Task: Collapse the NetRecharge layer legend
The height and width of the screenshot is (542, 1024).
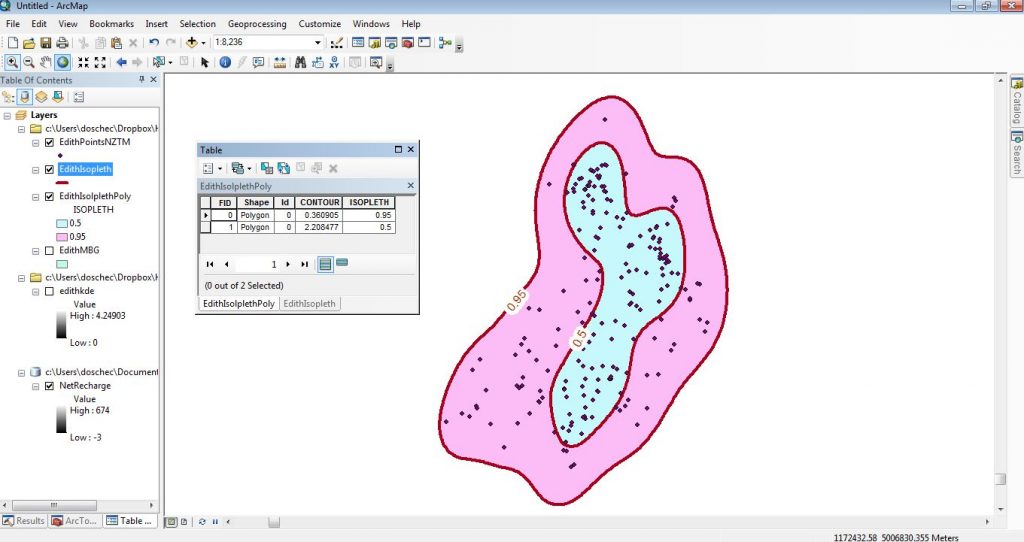Action: coord(35,386)
